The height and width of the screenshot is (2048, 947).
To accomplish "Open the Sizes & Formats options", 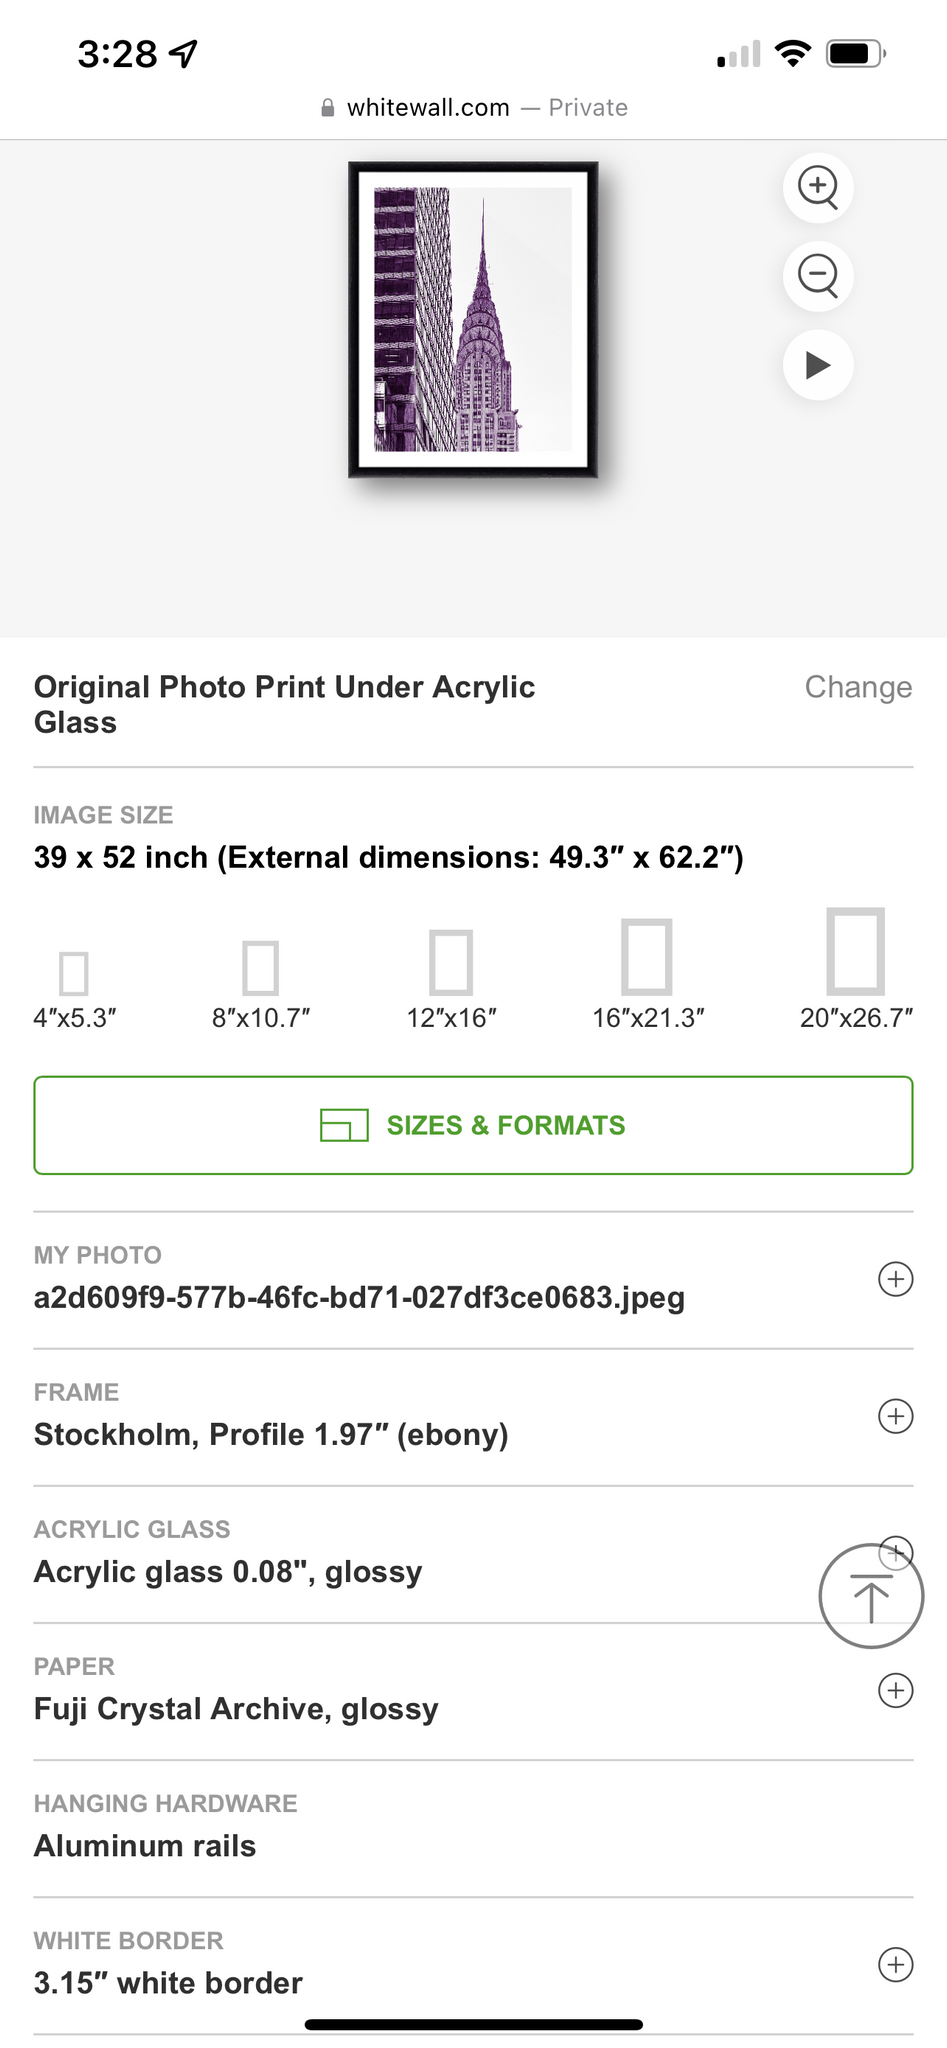I will pyautogui.click(x=473, y=1125).
